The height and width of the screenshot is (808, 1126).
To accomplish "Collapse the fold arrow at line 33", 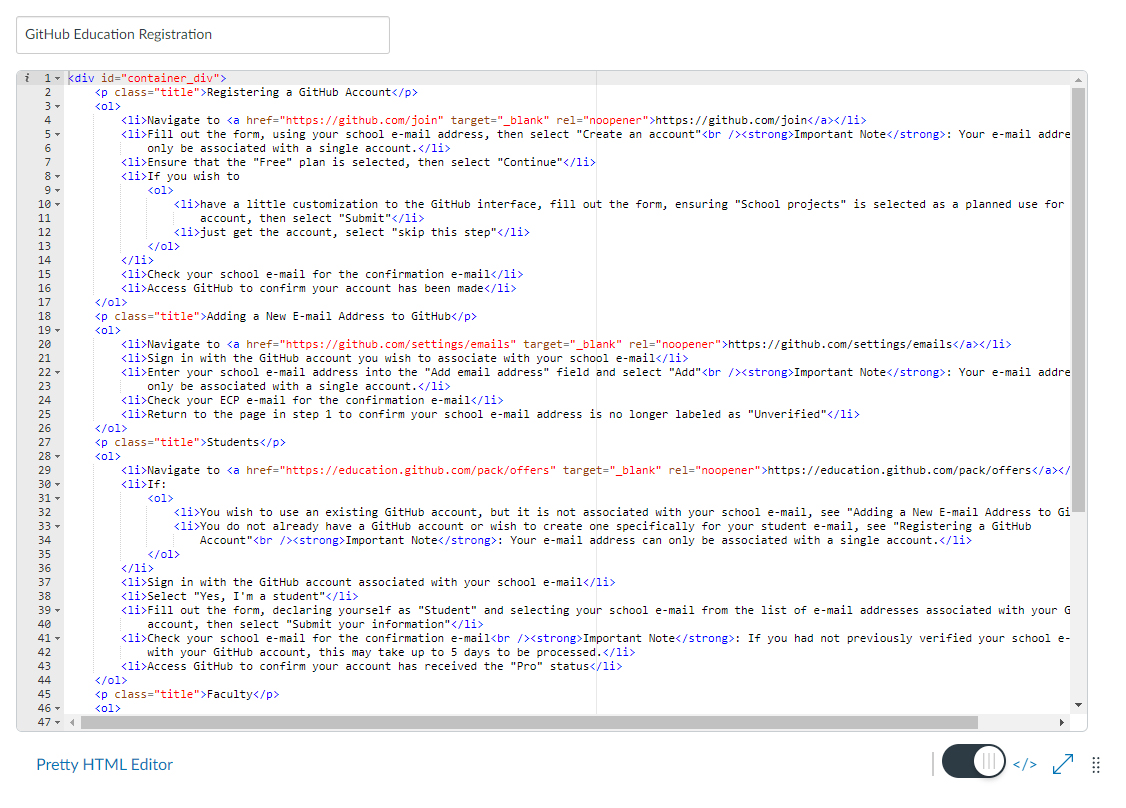I will (57, 526).
